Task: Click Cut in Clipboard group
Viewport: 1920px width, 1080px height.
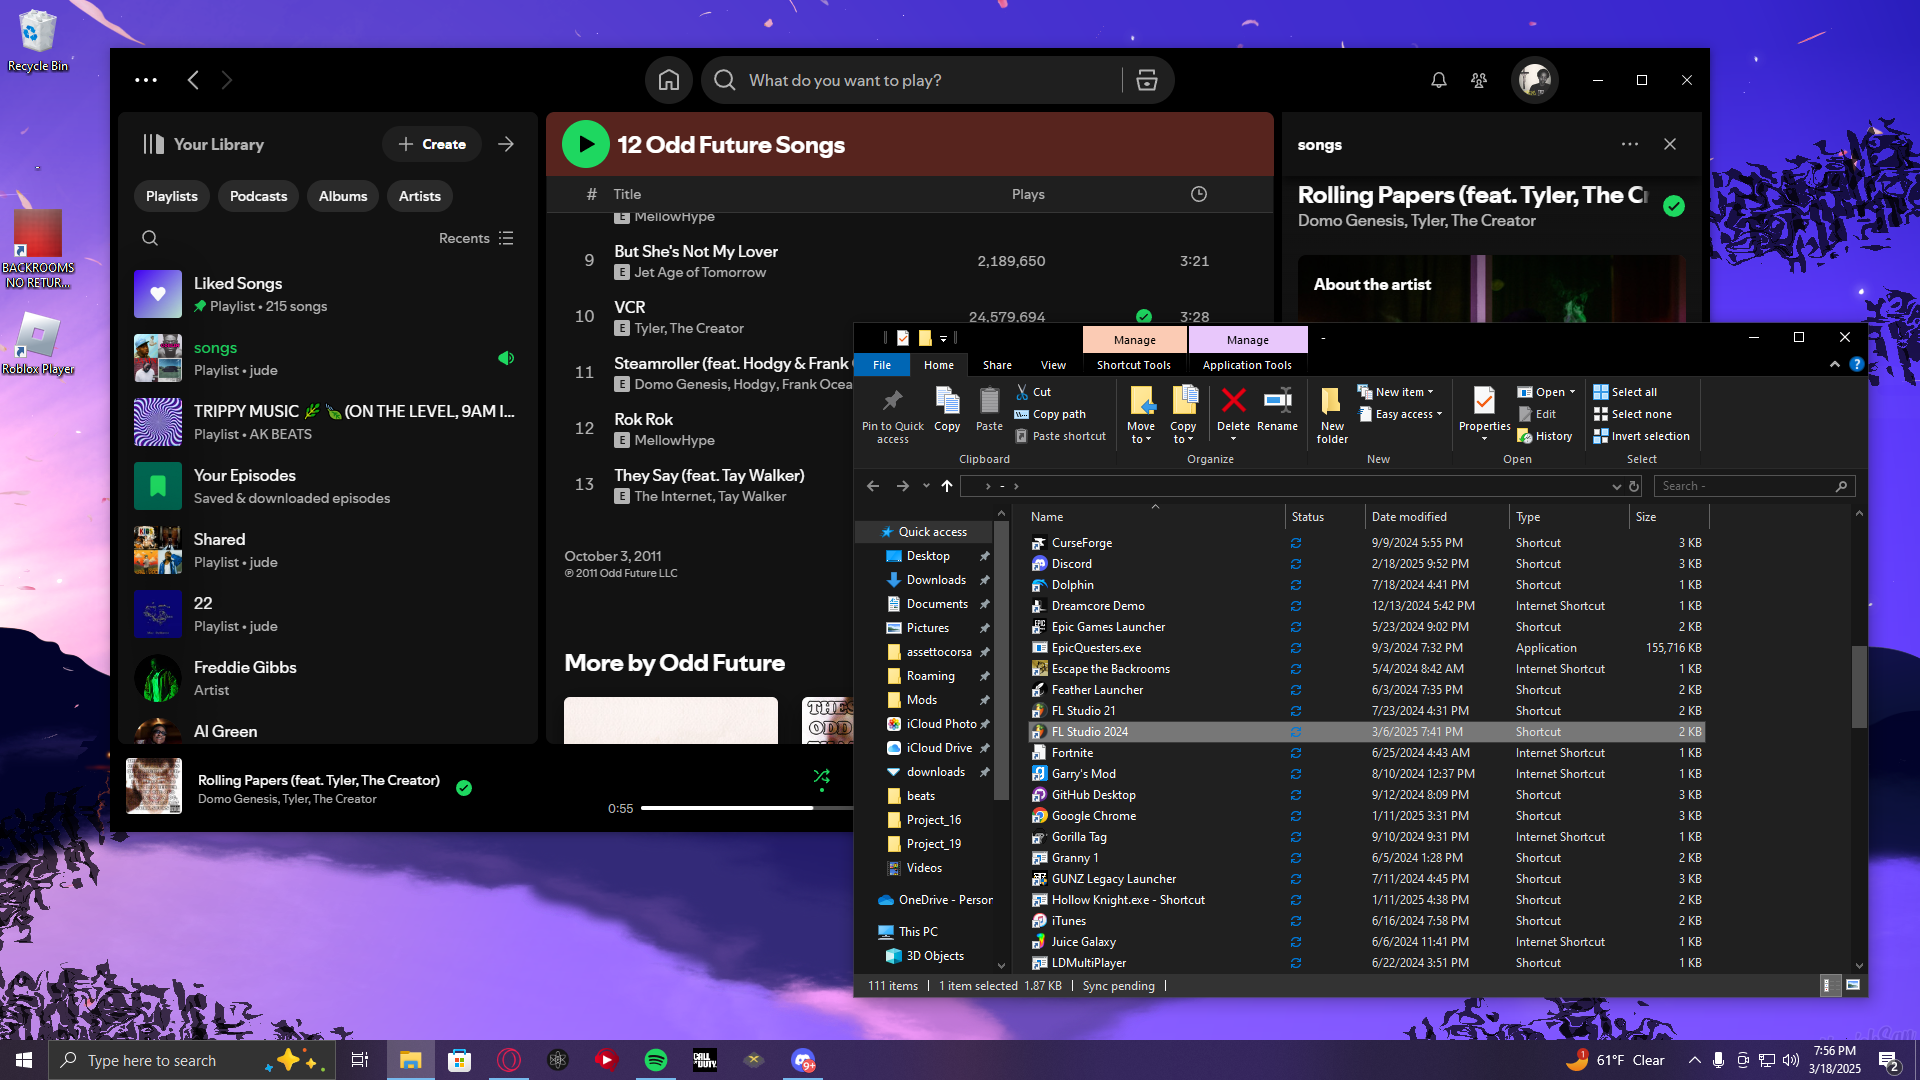Action: click(x=1034, y=392)
